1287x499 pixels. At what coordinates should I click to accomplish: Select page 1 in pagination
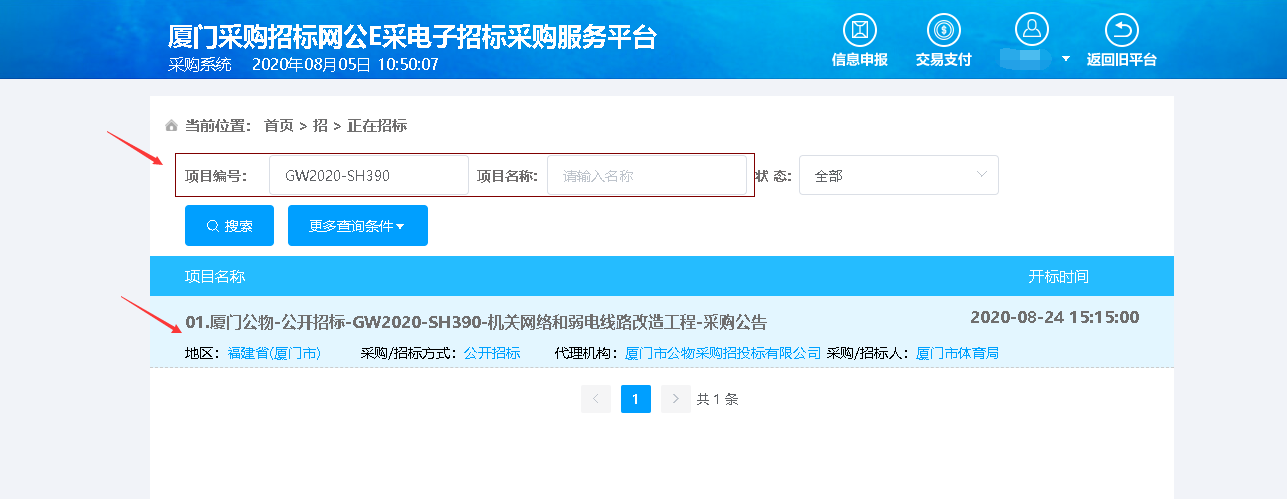(x=636, y=399)
